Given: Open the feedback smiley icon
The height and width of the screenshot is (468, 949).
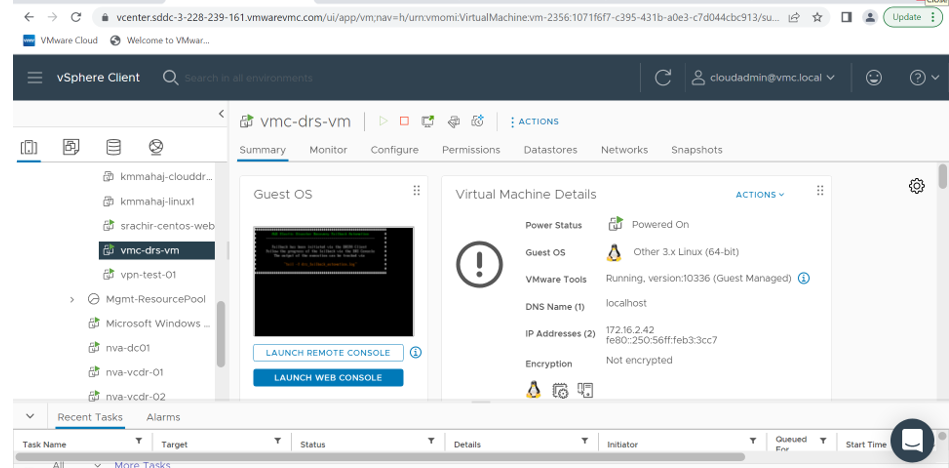Looking at the screenshot, I should click(873, 77).
